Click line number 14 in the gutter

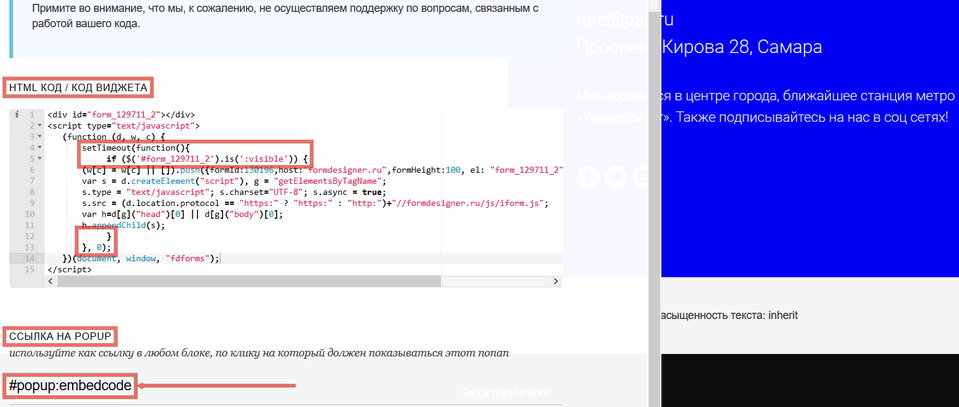click(30, 258)
